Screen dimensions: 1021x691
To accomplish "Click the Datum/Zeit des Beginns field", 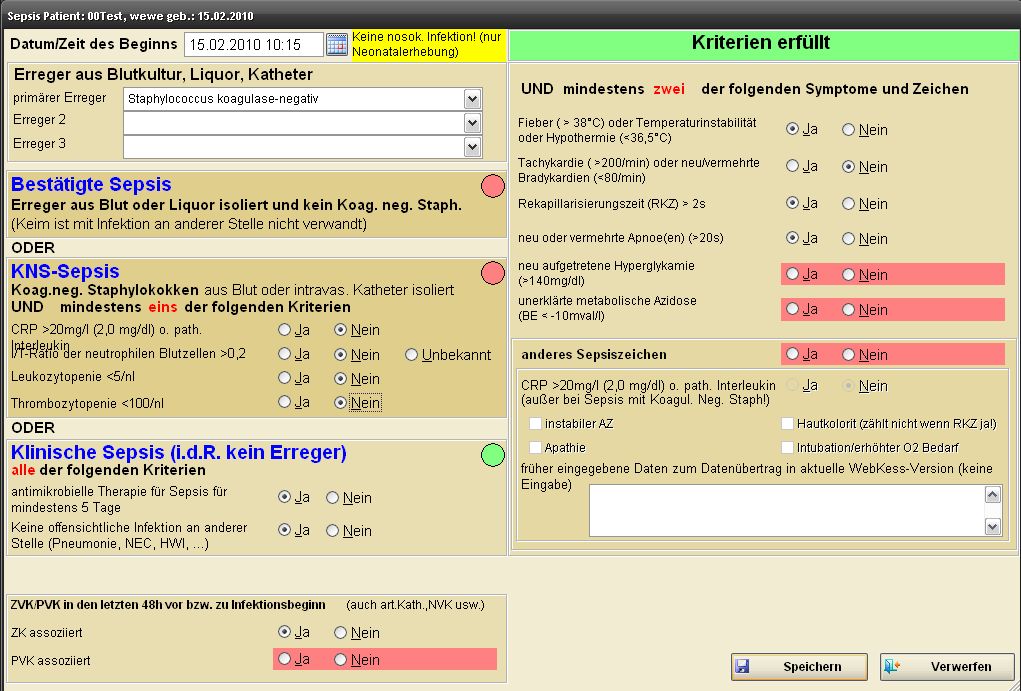I will pyautogui.click(x=254, y=45).
